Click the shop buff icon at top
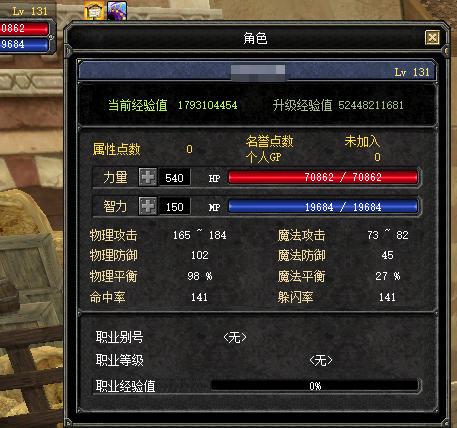This screenshot has width=457, height=428. (x=94, y=10)
